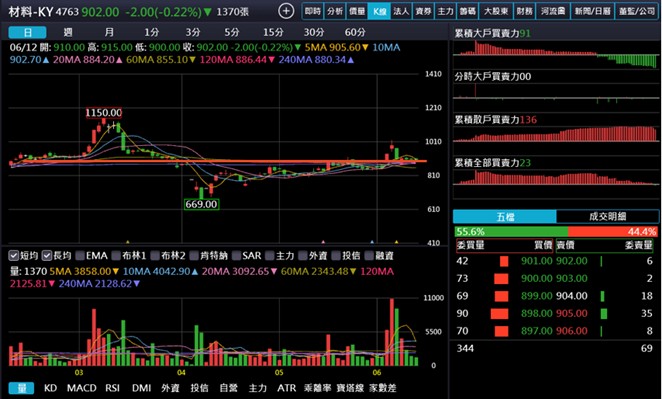The height and width of the screenshot is (399, 662).
Task: Click the 1150.00 high price label
Action: point(103,113)
